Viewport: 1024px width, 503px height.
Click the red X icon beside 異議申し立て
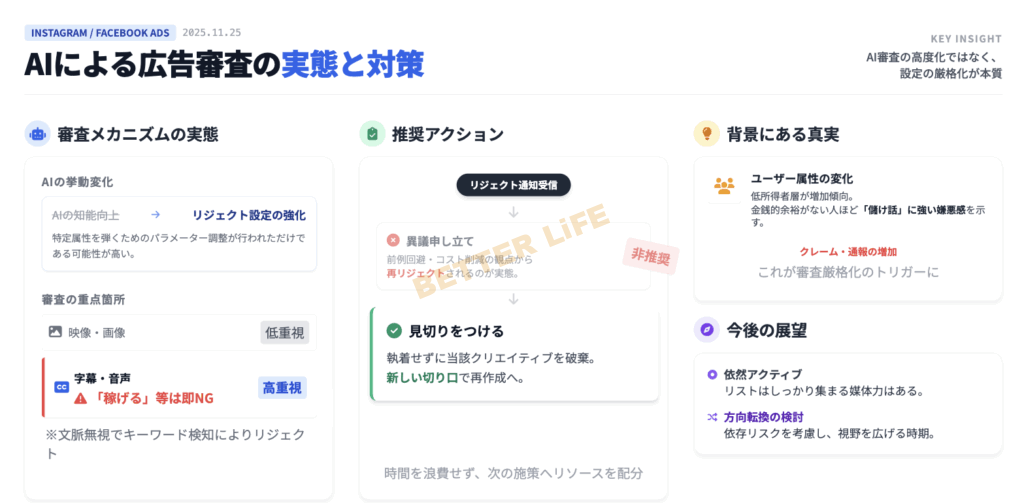pyautogui.click(x=393, y=241)
